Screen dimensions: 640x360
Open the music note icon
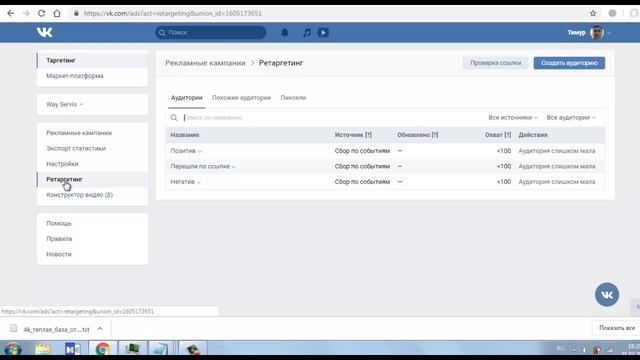coord(307,33)
